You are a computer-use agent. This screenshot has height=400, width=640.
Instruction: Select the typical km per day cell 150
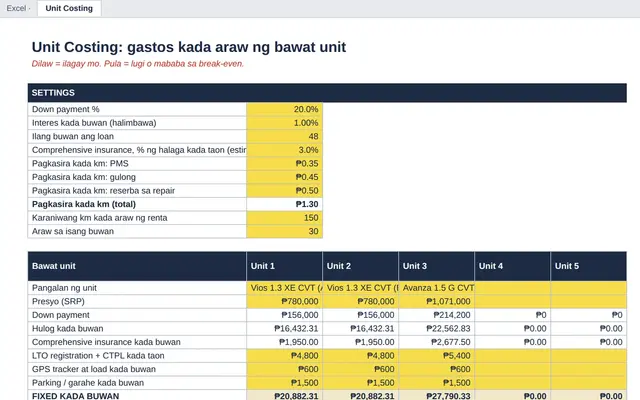284,218
